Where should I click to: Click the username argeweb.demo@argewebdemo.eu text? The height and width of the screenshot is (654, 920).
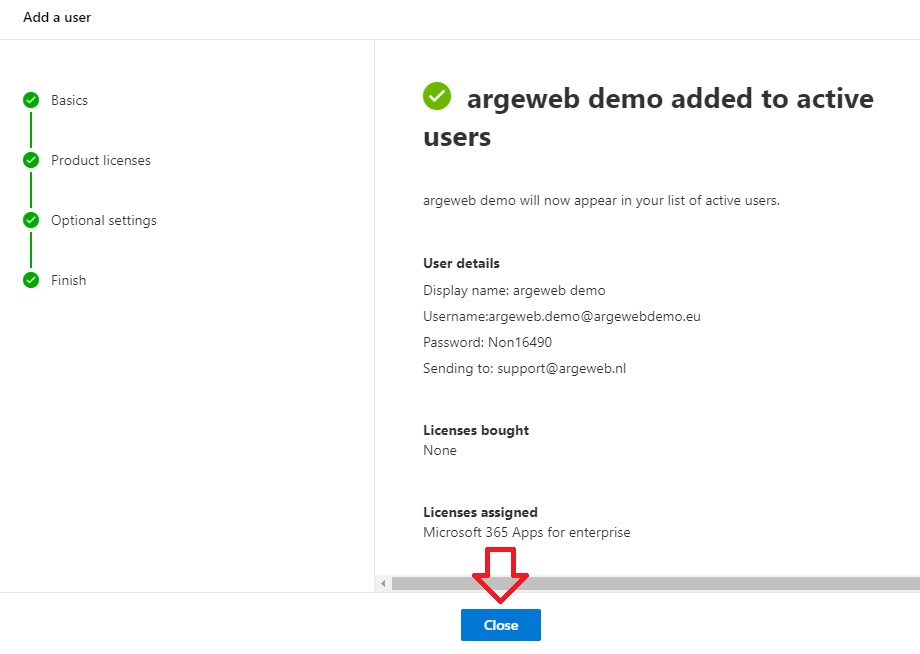(x=594, y=316)
